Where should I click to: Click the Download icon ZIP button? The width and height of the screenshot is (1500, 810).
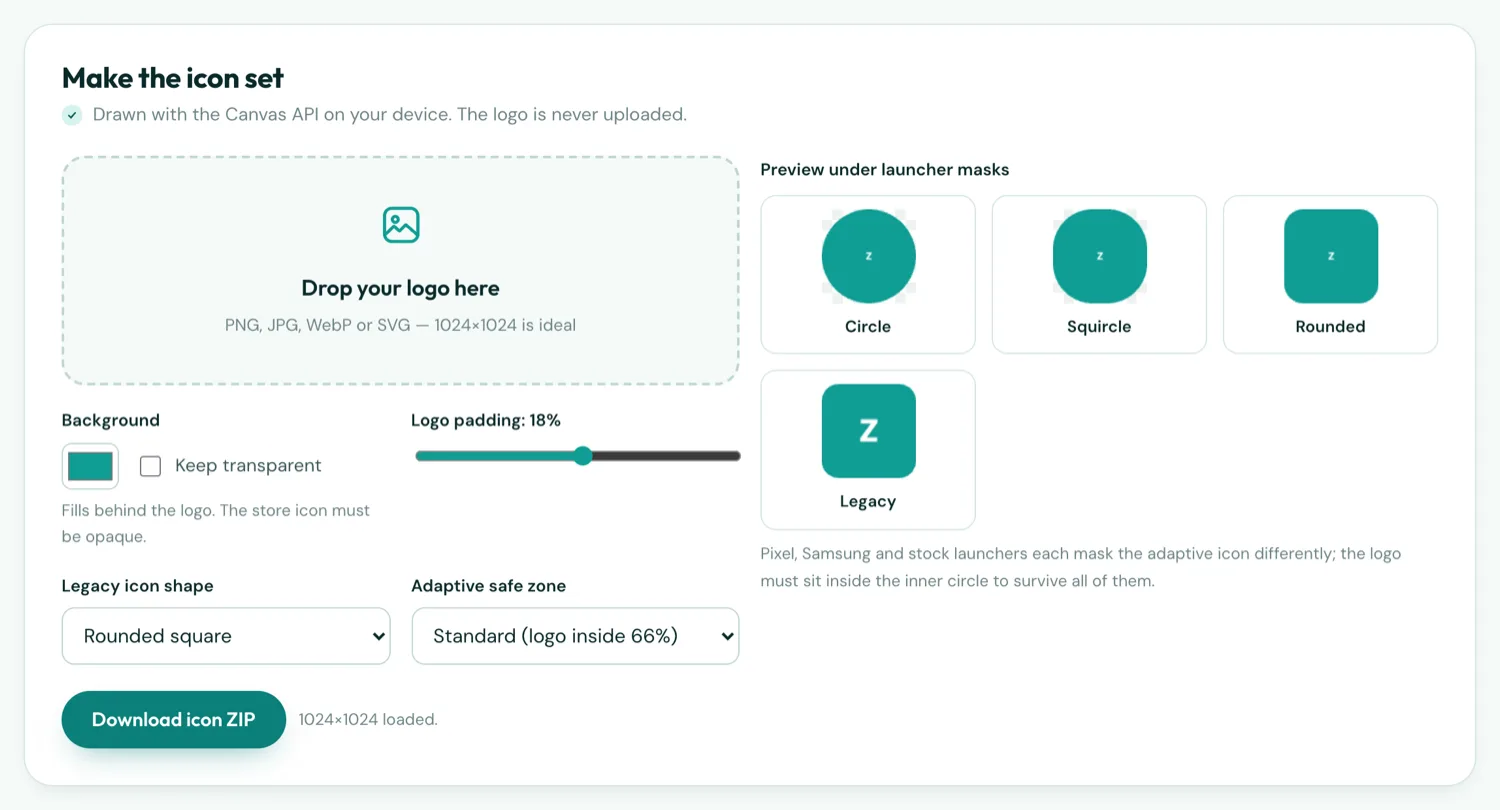[174, 719]
